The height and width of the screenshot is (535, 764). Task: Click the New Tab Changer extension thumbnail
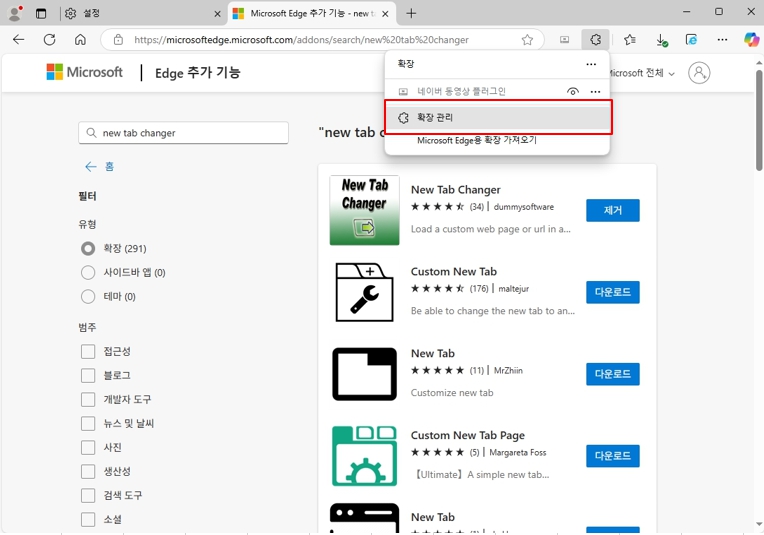pos(364,210)
